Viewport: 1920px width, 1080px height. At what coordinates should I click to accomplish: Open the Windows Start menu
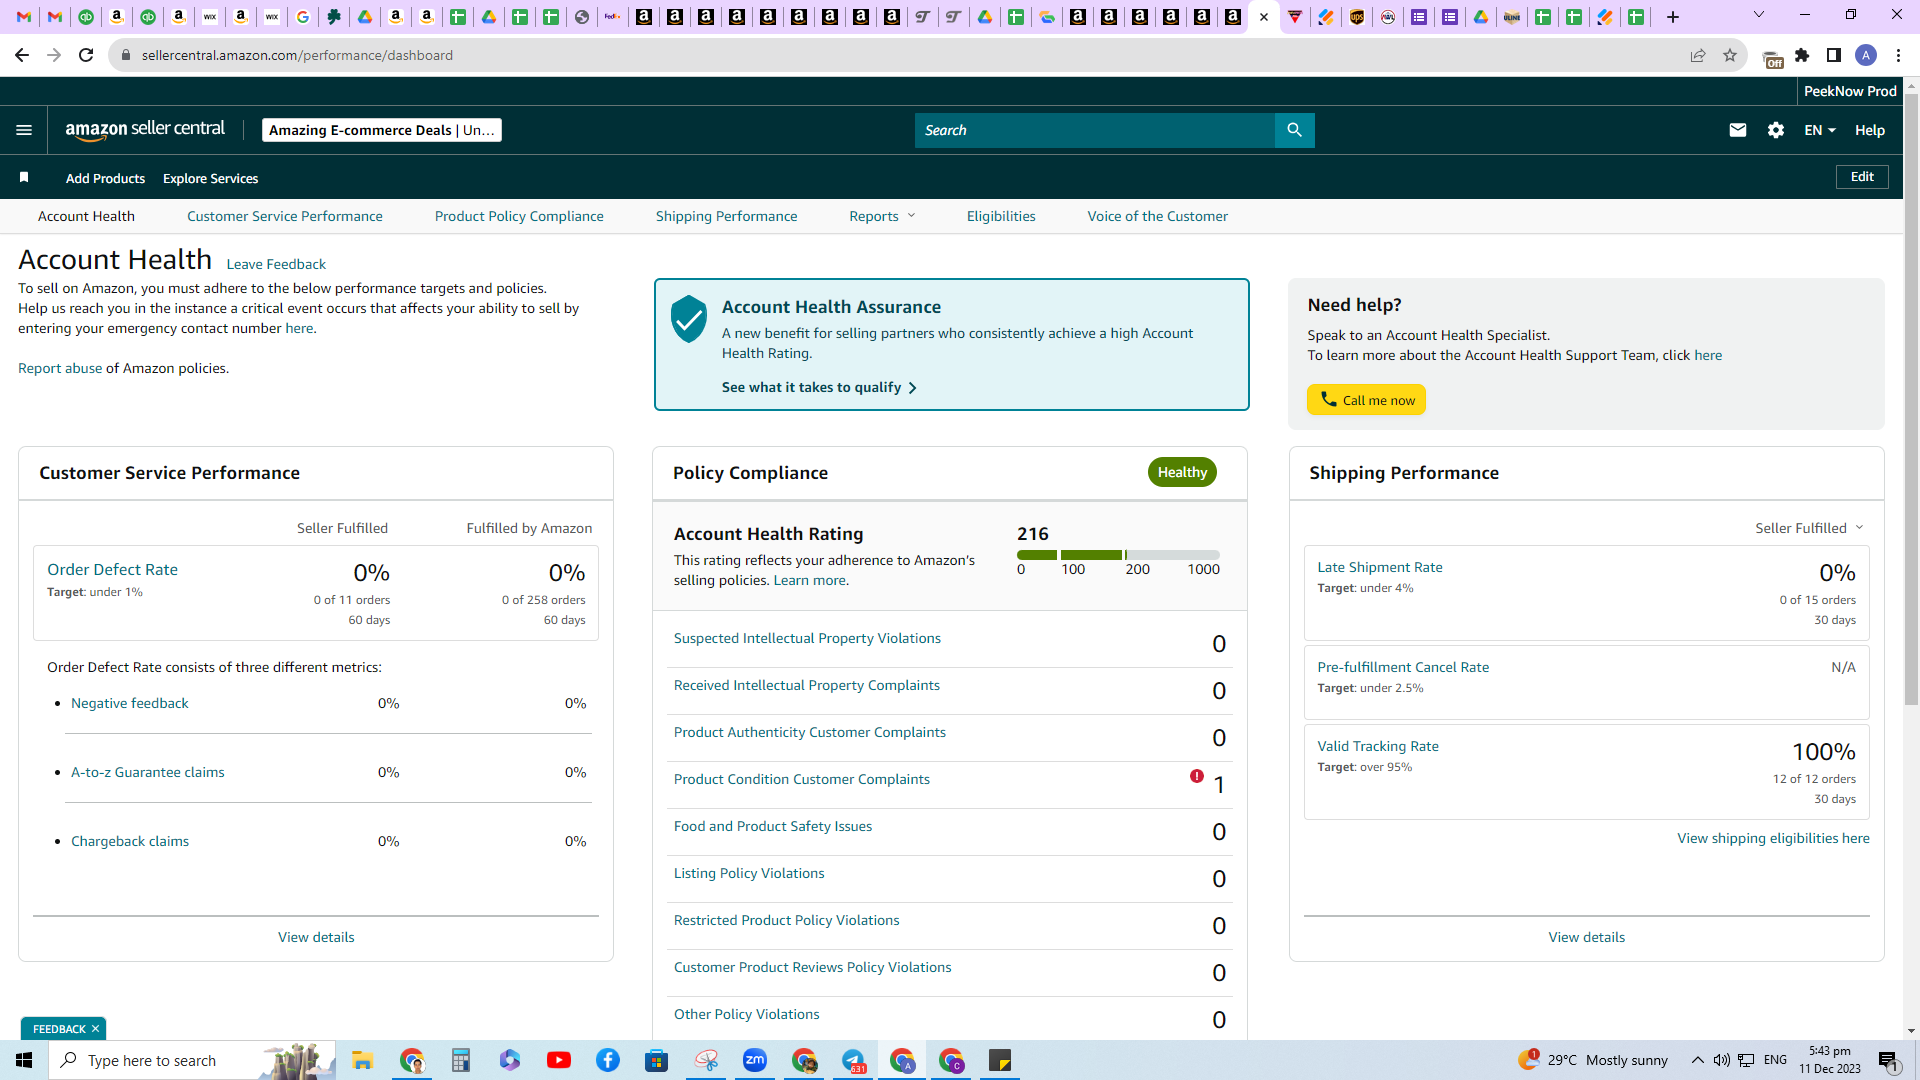click(x=24, y=1060)
